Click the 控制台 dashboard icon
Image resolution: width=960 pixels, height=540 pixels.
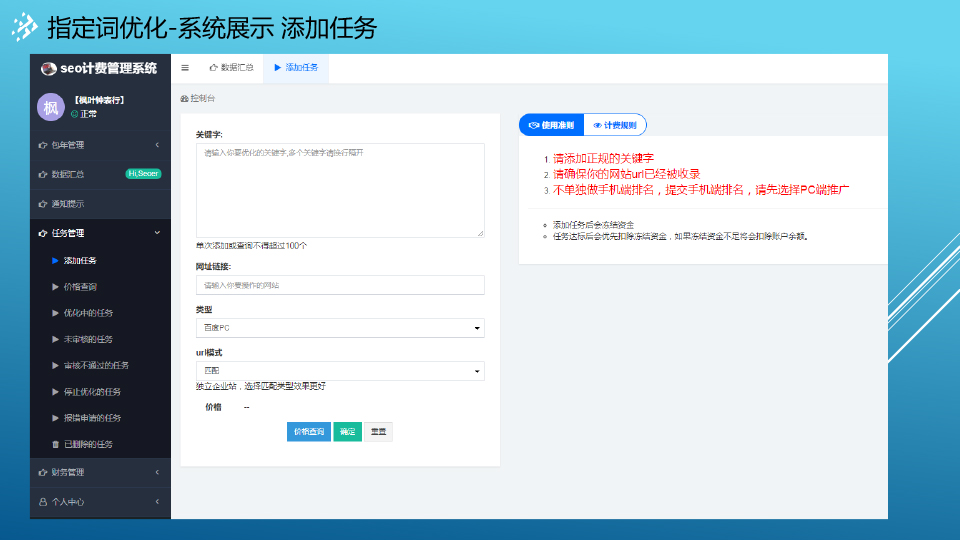184,98
